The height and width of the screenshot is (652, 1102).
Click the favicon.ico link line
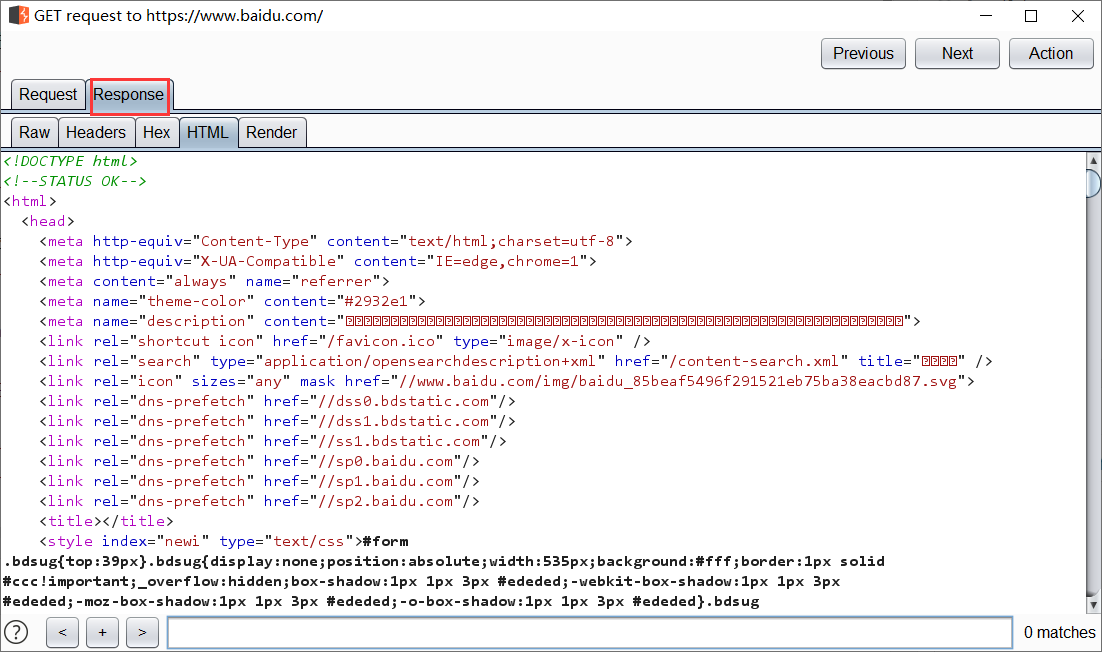tap(345, 341)
